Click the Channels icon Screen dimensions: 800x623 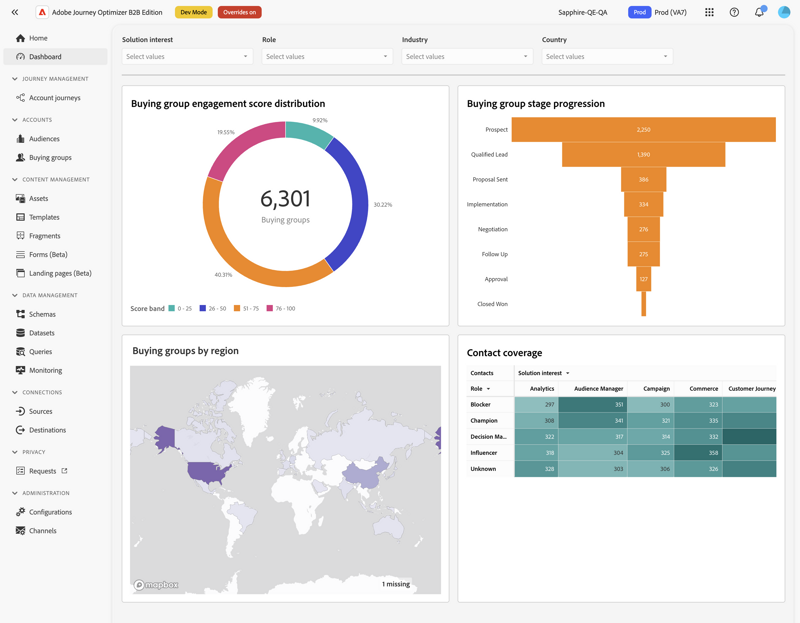(20, 531)
